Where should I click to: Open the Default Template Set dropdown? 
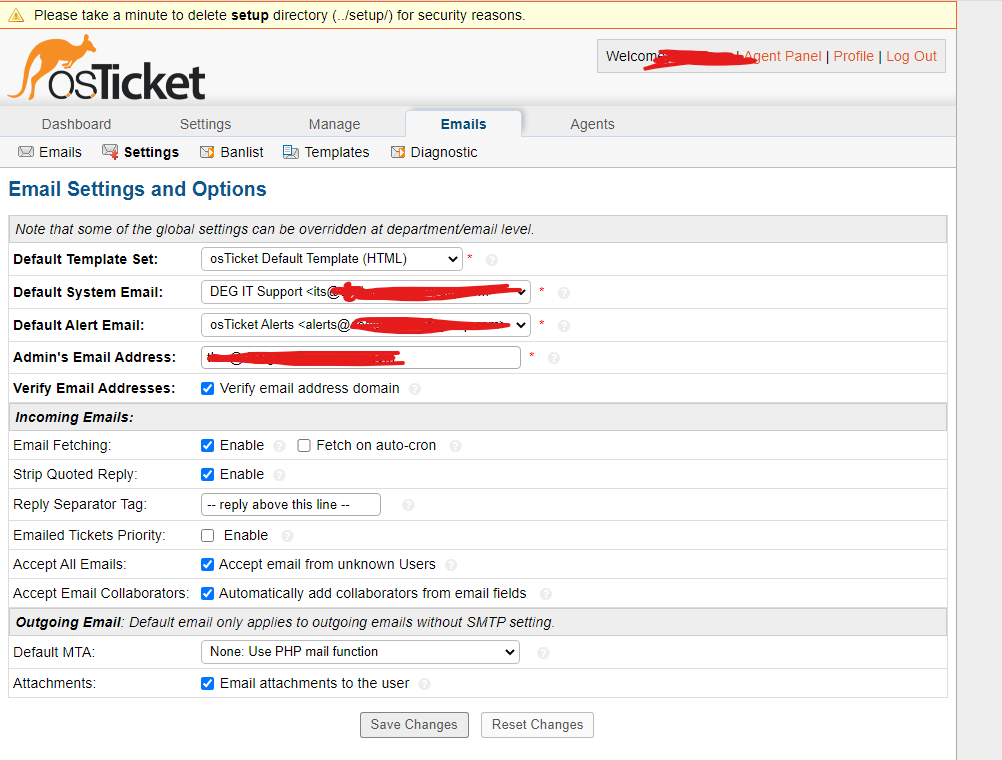click(x=332, y=259)
